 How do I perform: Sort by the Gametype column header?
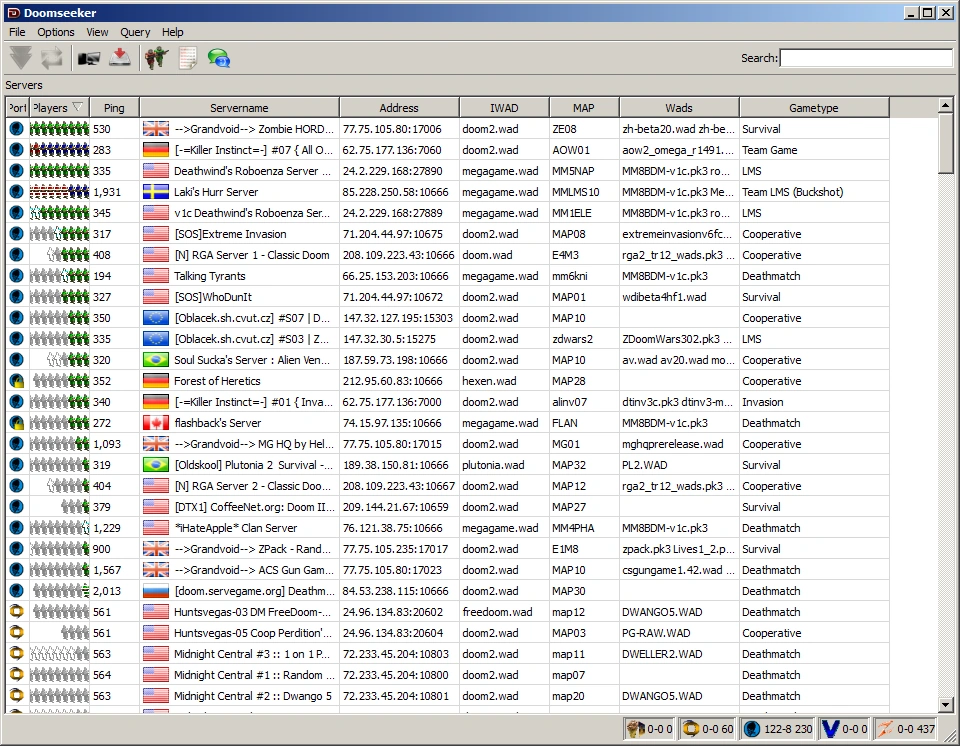click(x=814, y=108)
